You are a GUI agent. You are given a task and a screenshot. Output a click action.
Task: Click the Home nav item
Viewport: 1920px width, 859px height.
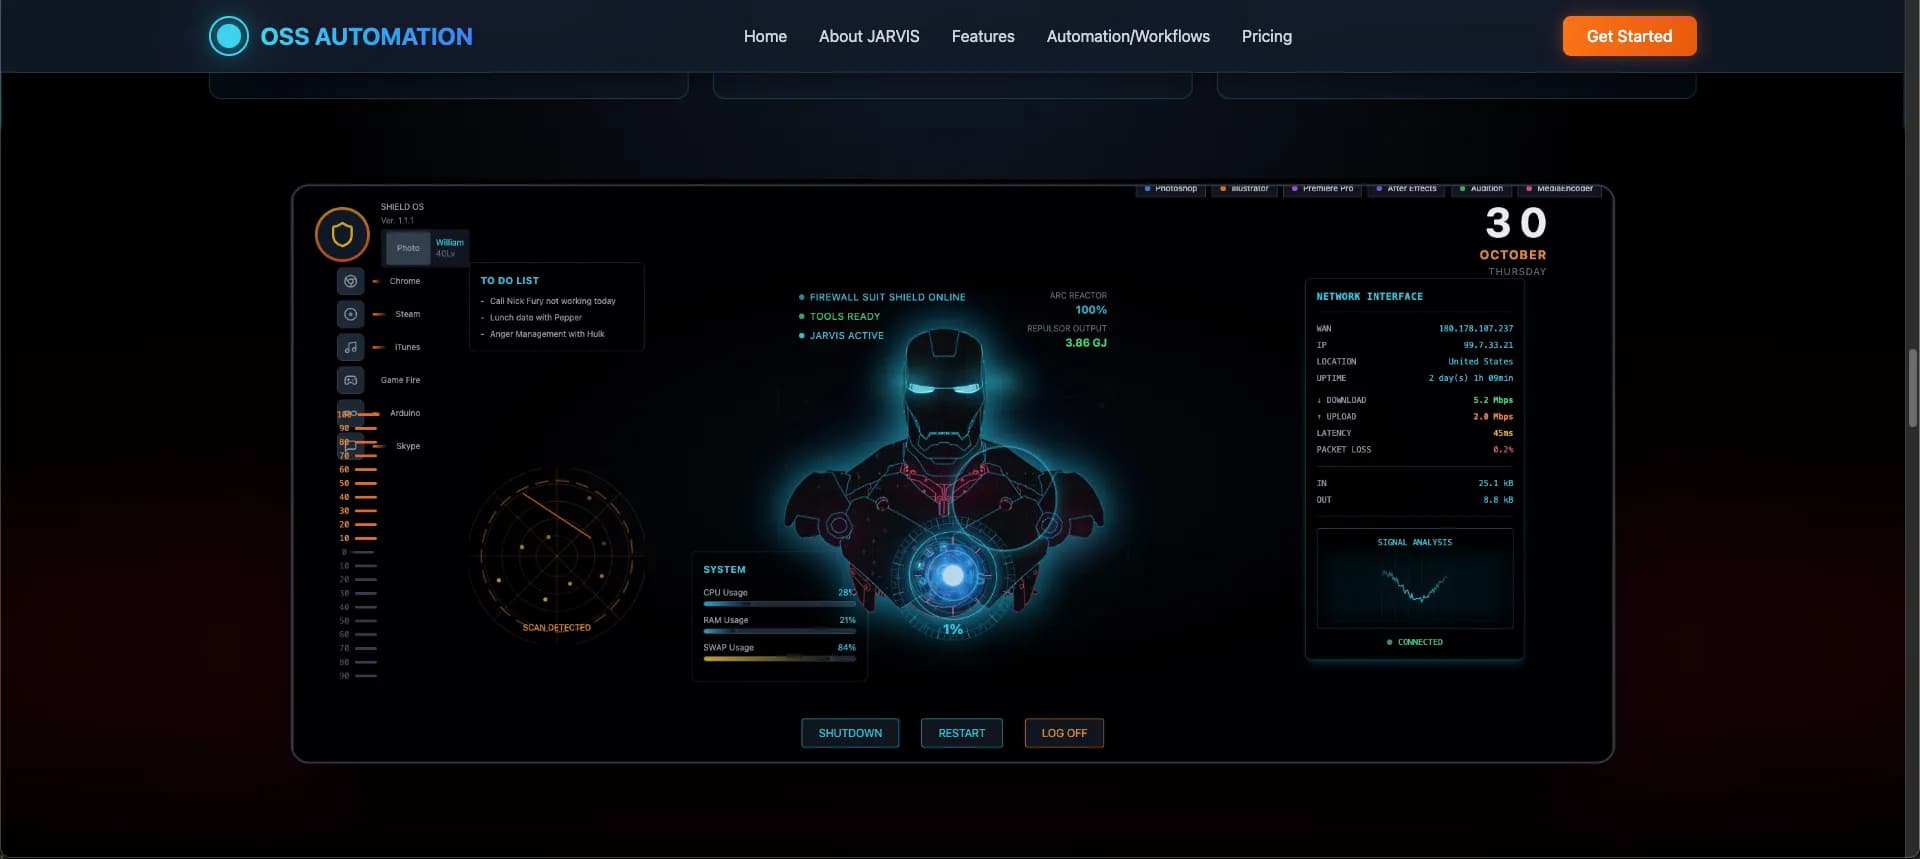(765, 36)
